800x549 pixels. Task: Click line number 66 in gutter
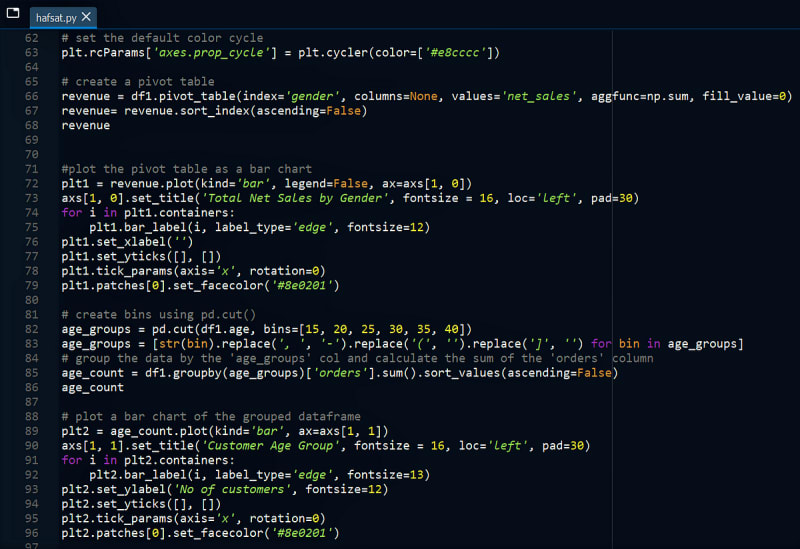(32, 96)
